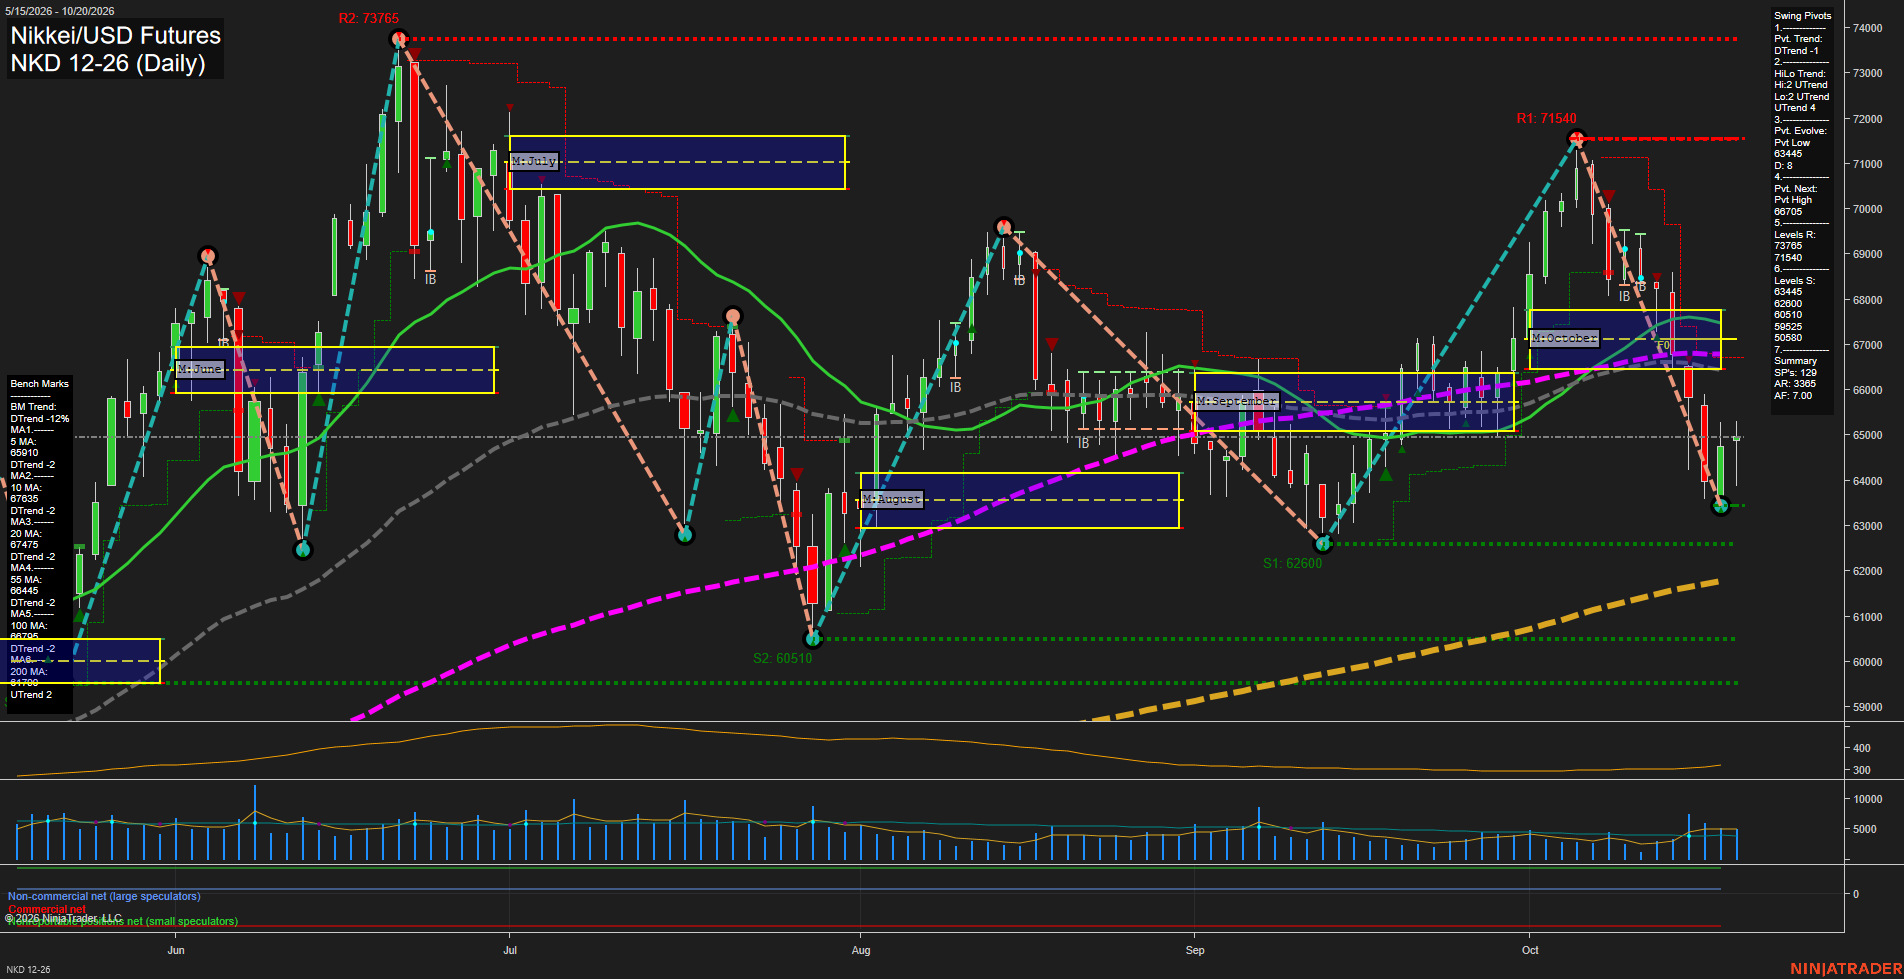The width and height of the screenshot is (1904, 979).
Task: Click the BM Trend: DTrend -12% line
Action: (x=40, y=413)
